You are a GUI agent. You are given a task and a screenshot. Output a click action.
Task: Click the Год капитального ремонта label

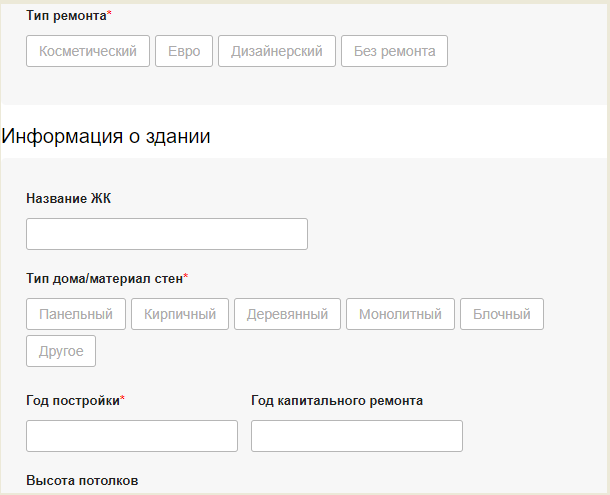(337, 400)
